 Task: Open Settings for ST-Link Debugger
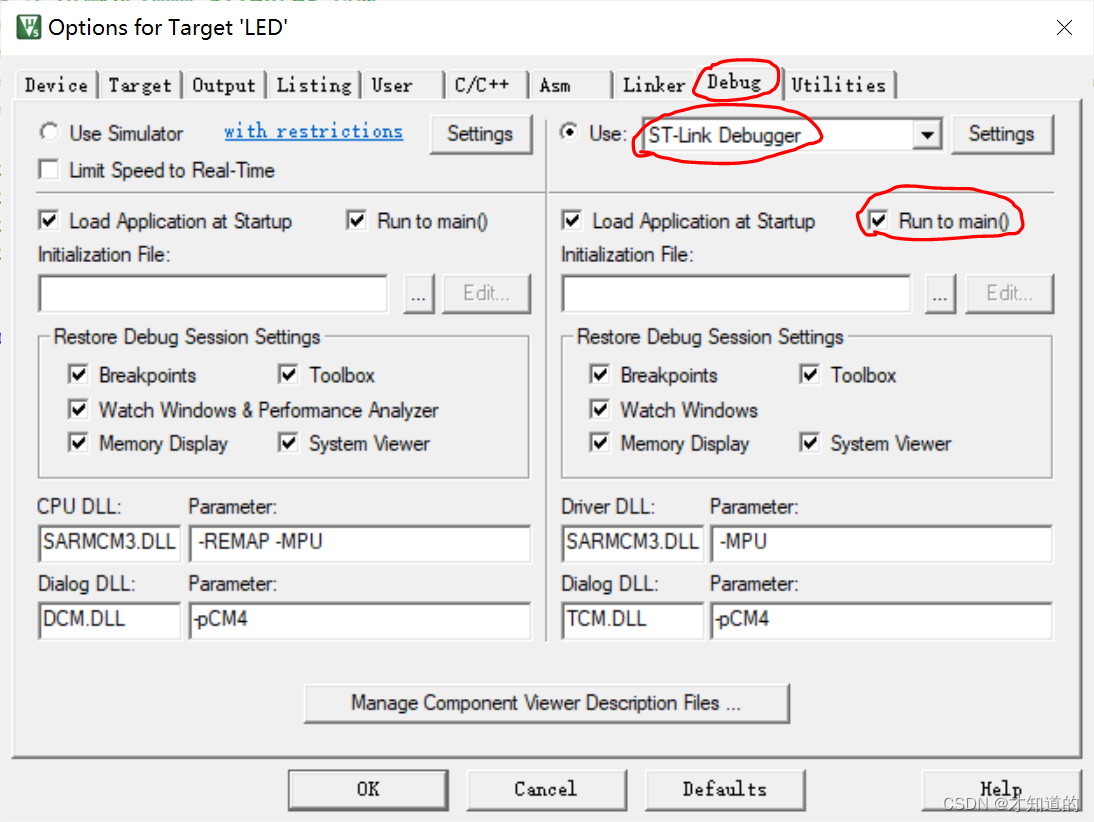coord(1001,134)
